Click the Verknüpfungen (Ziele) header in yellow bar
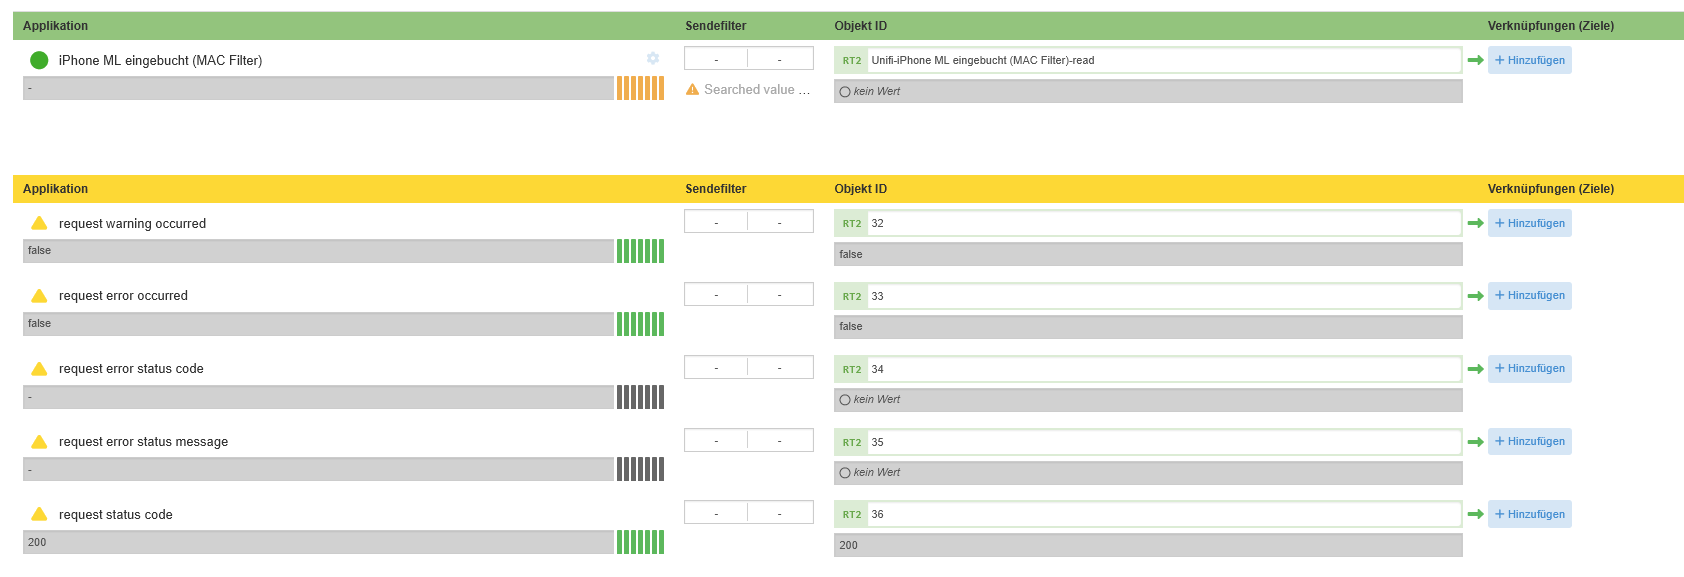Viewport: 1684px width, 577px height. 1550,189
